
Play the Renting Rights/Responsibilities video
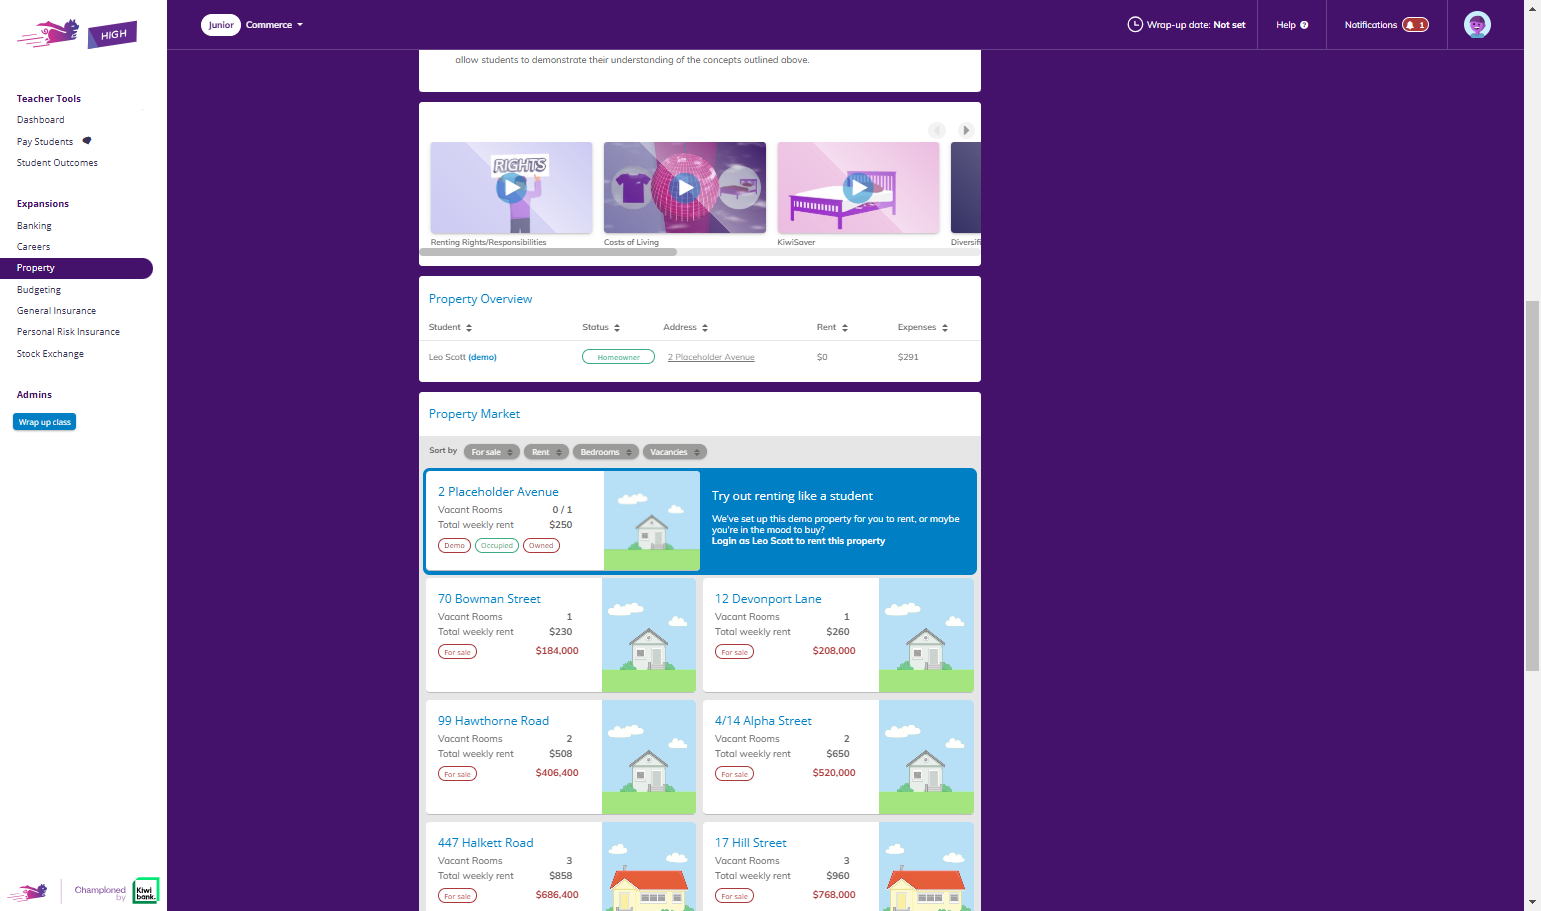(511, 187)
